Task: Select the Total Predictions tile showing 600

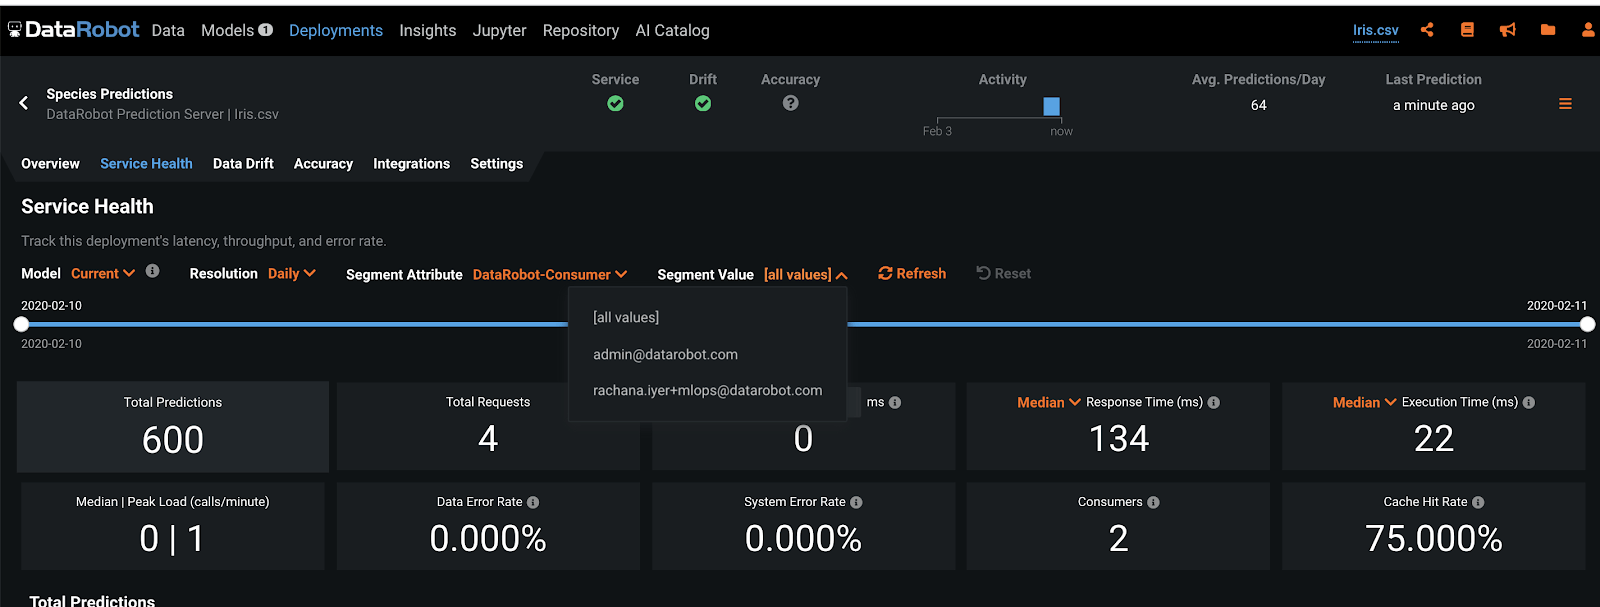Action: click(x=173, y=427)
